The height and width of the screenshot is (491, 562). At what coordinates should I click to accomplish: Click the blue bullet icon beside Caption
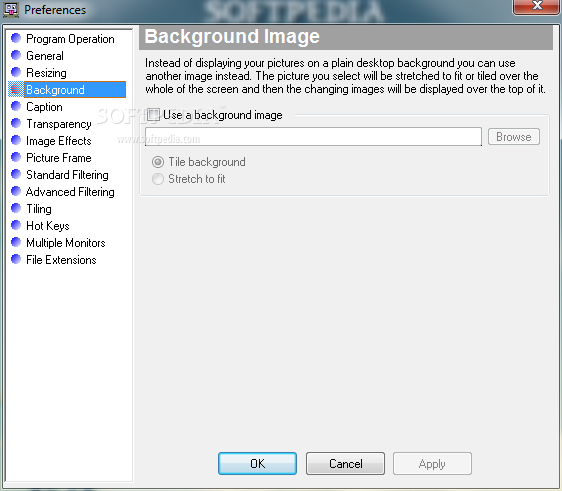tap(16, 106)
